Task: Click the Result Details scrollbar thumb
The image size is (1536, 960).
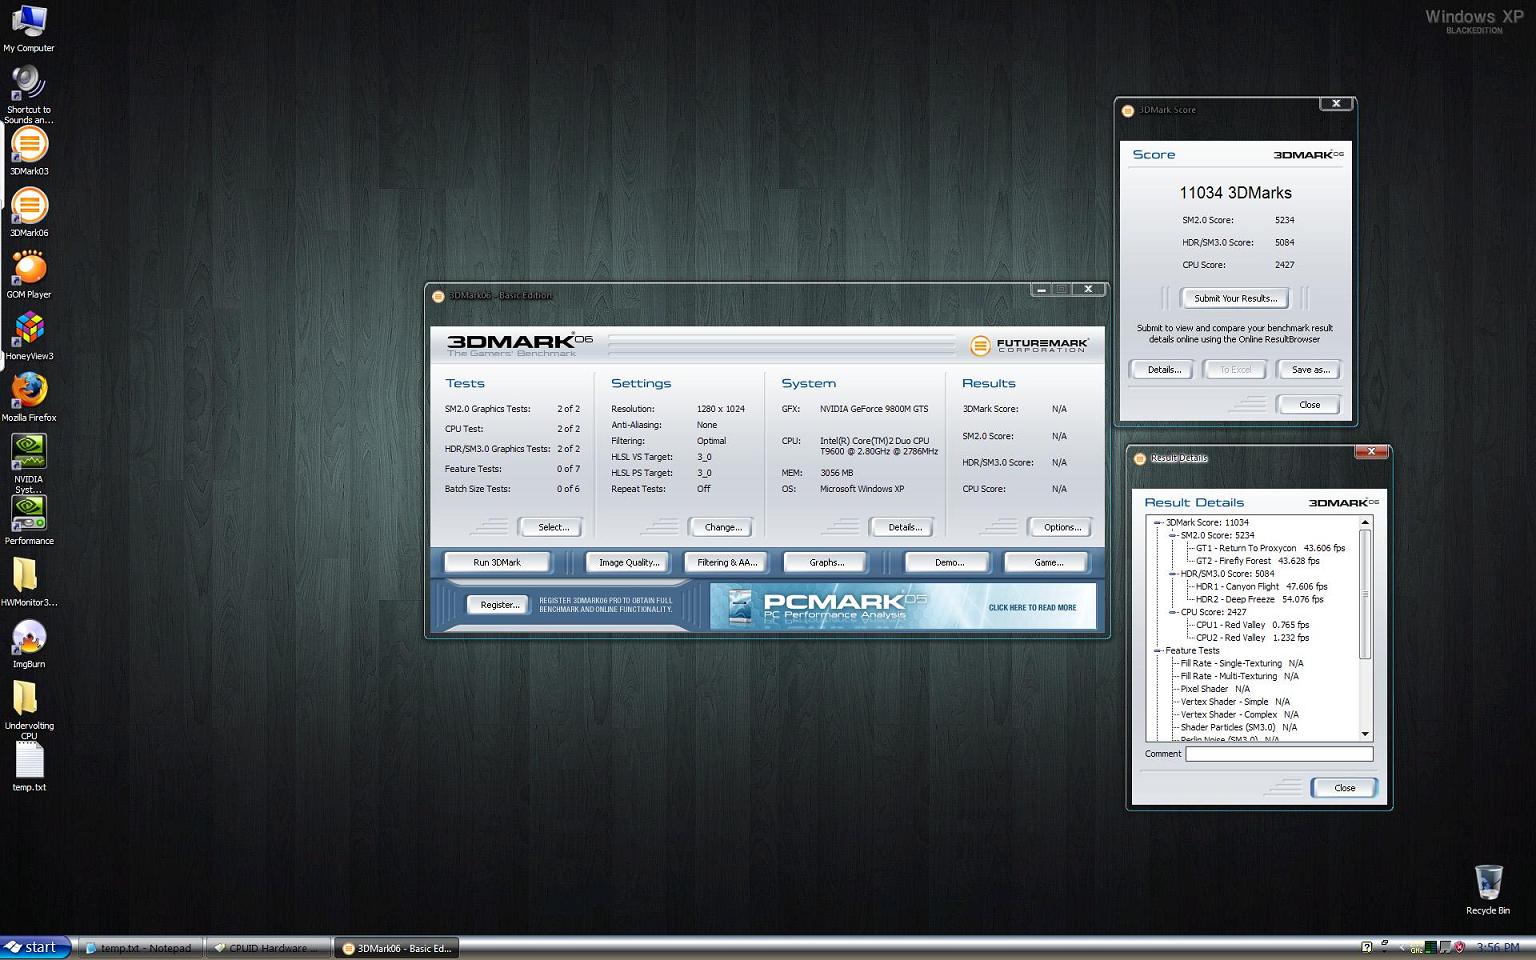Action: coord(1365,594)
